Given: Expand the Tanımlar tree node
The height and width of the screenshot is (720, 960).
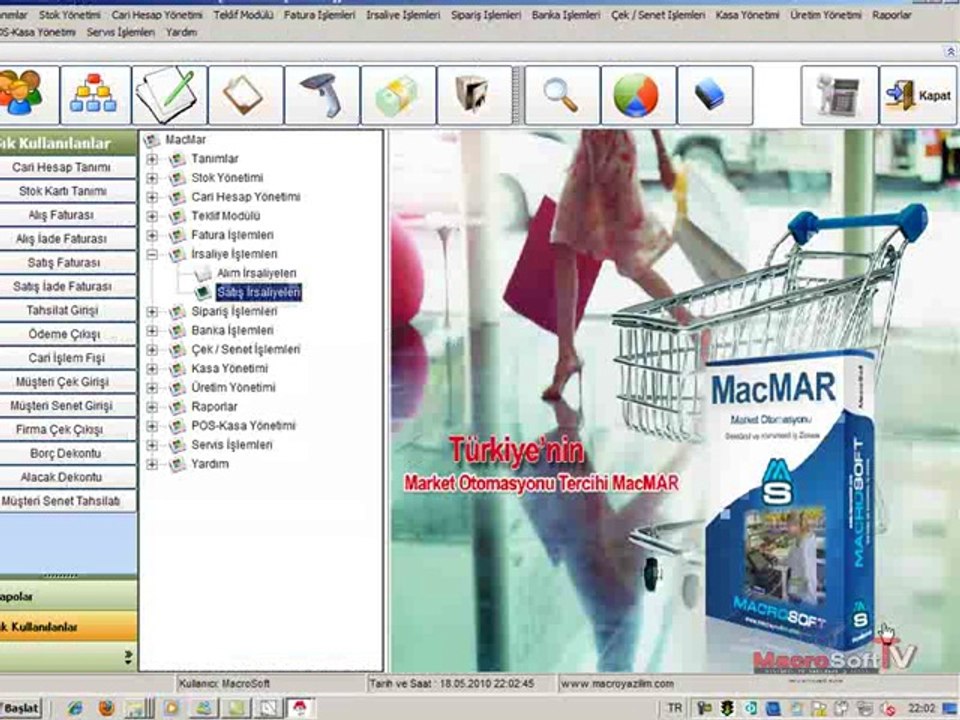Looking at the screenshot, I should pyautogui.click(x=152, y=159).
